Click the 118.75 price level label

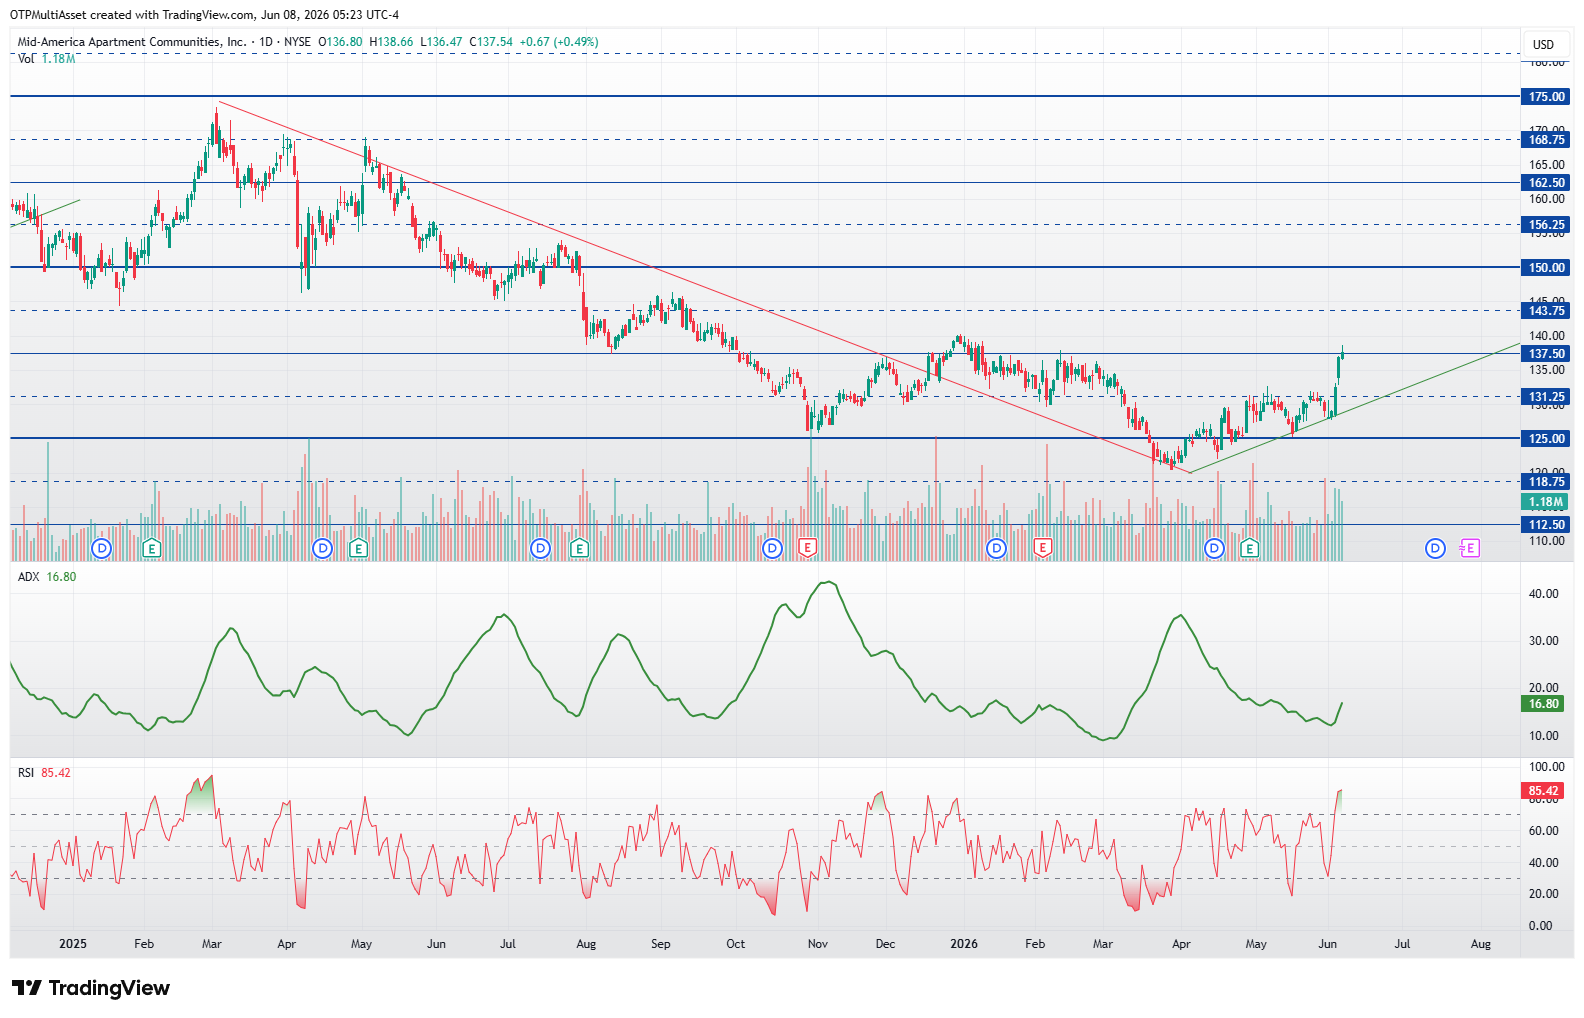1546,482
